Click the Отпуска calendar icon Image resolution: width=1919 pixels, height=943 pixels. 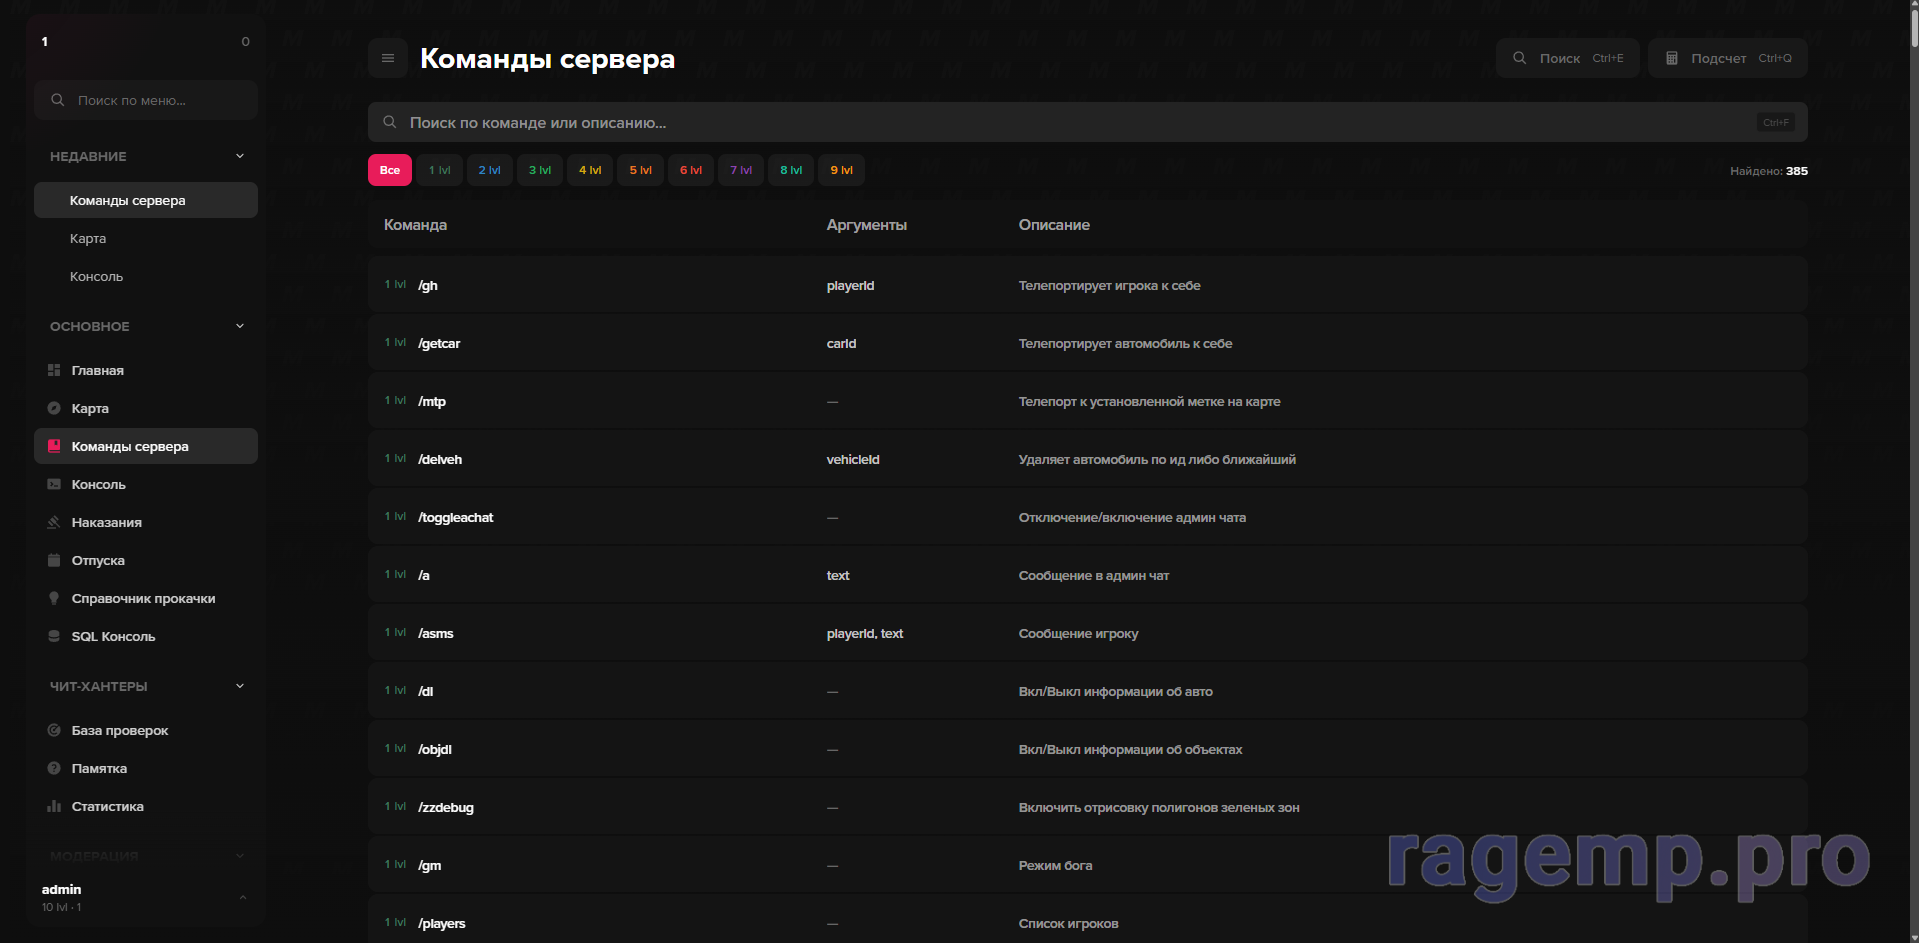tap(54, 560)
